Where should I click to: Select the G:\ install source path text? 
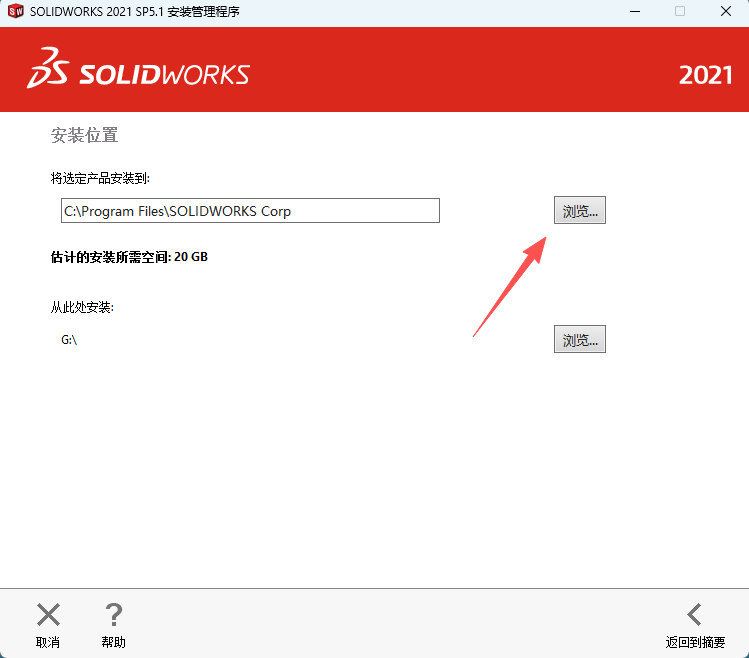pyautogui.click(x=69, y=340)
